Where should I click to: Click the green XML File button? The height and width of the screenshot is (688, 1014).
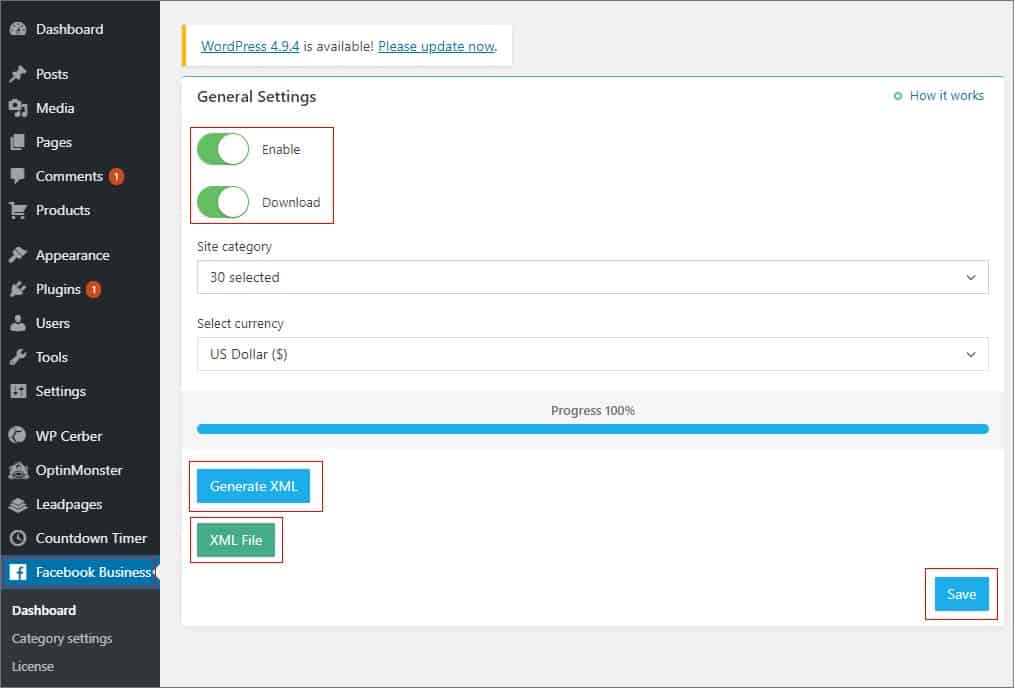click(236, 540)
